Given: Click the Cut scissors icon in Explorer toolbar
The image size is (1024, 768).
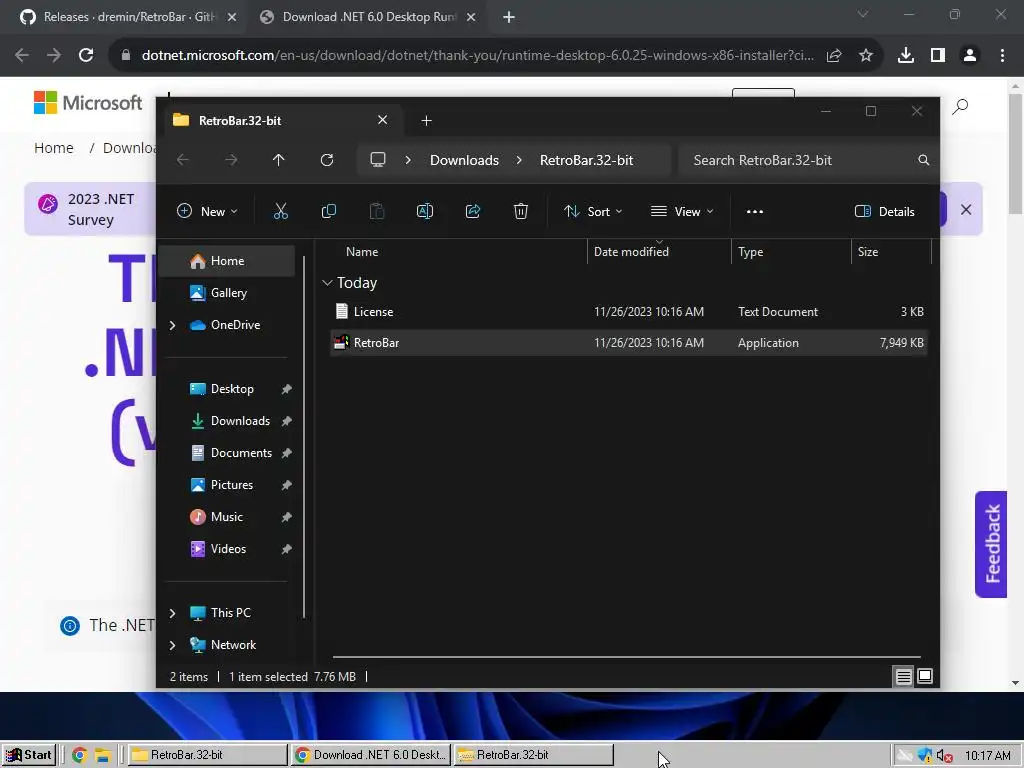Looking at the screenshot, I should point(280,212).
